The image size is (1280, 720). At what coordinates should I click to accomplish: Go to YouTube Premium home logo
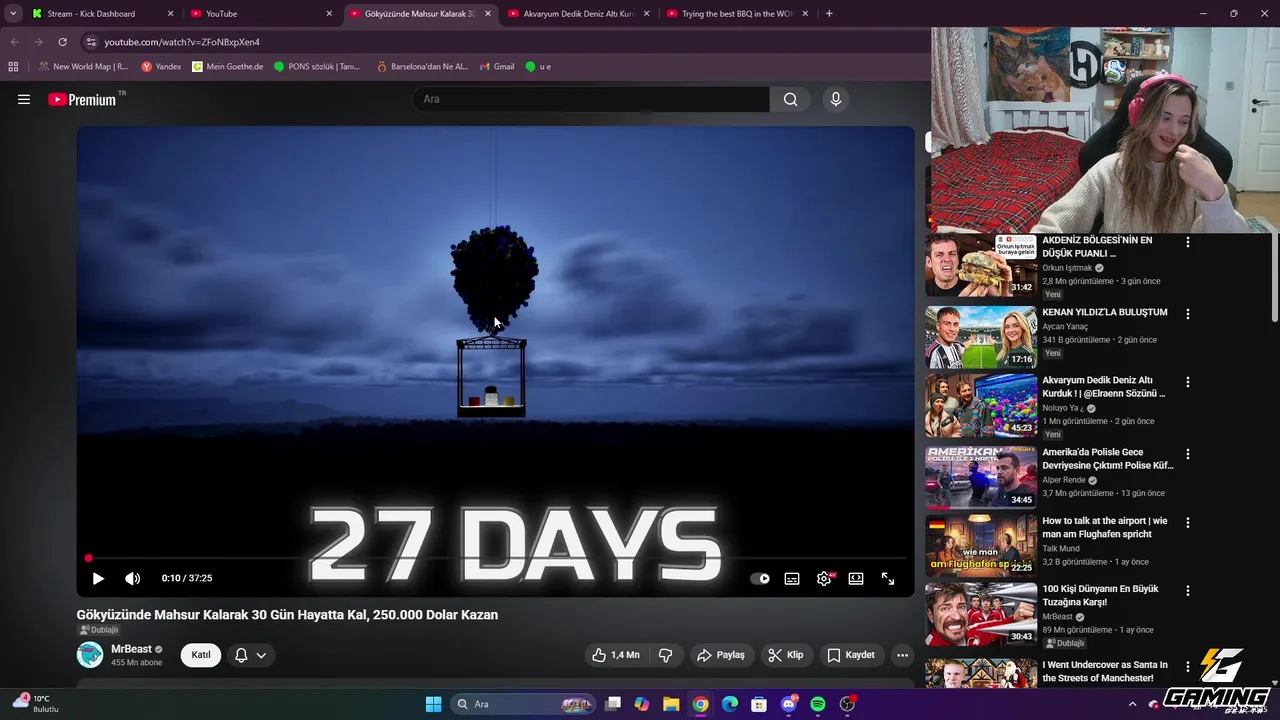pyautogui.click(x=84, y=99)
